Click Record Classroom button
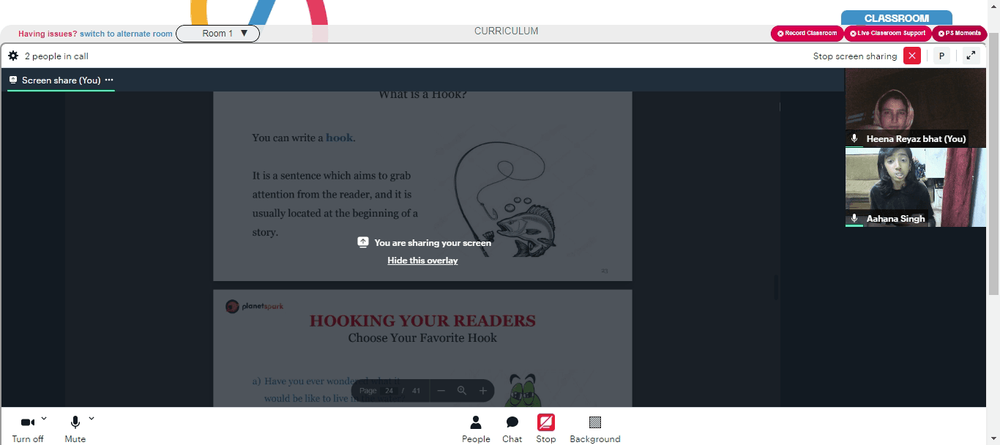 click(807, 33)
